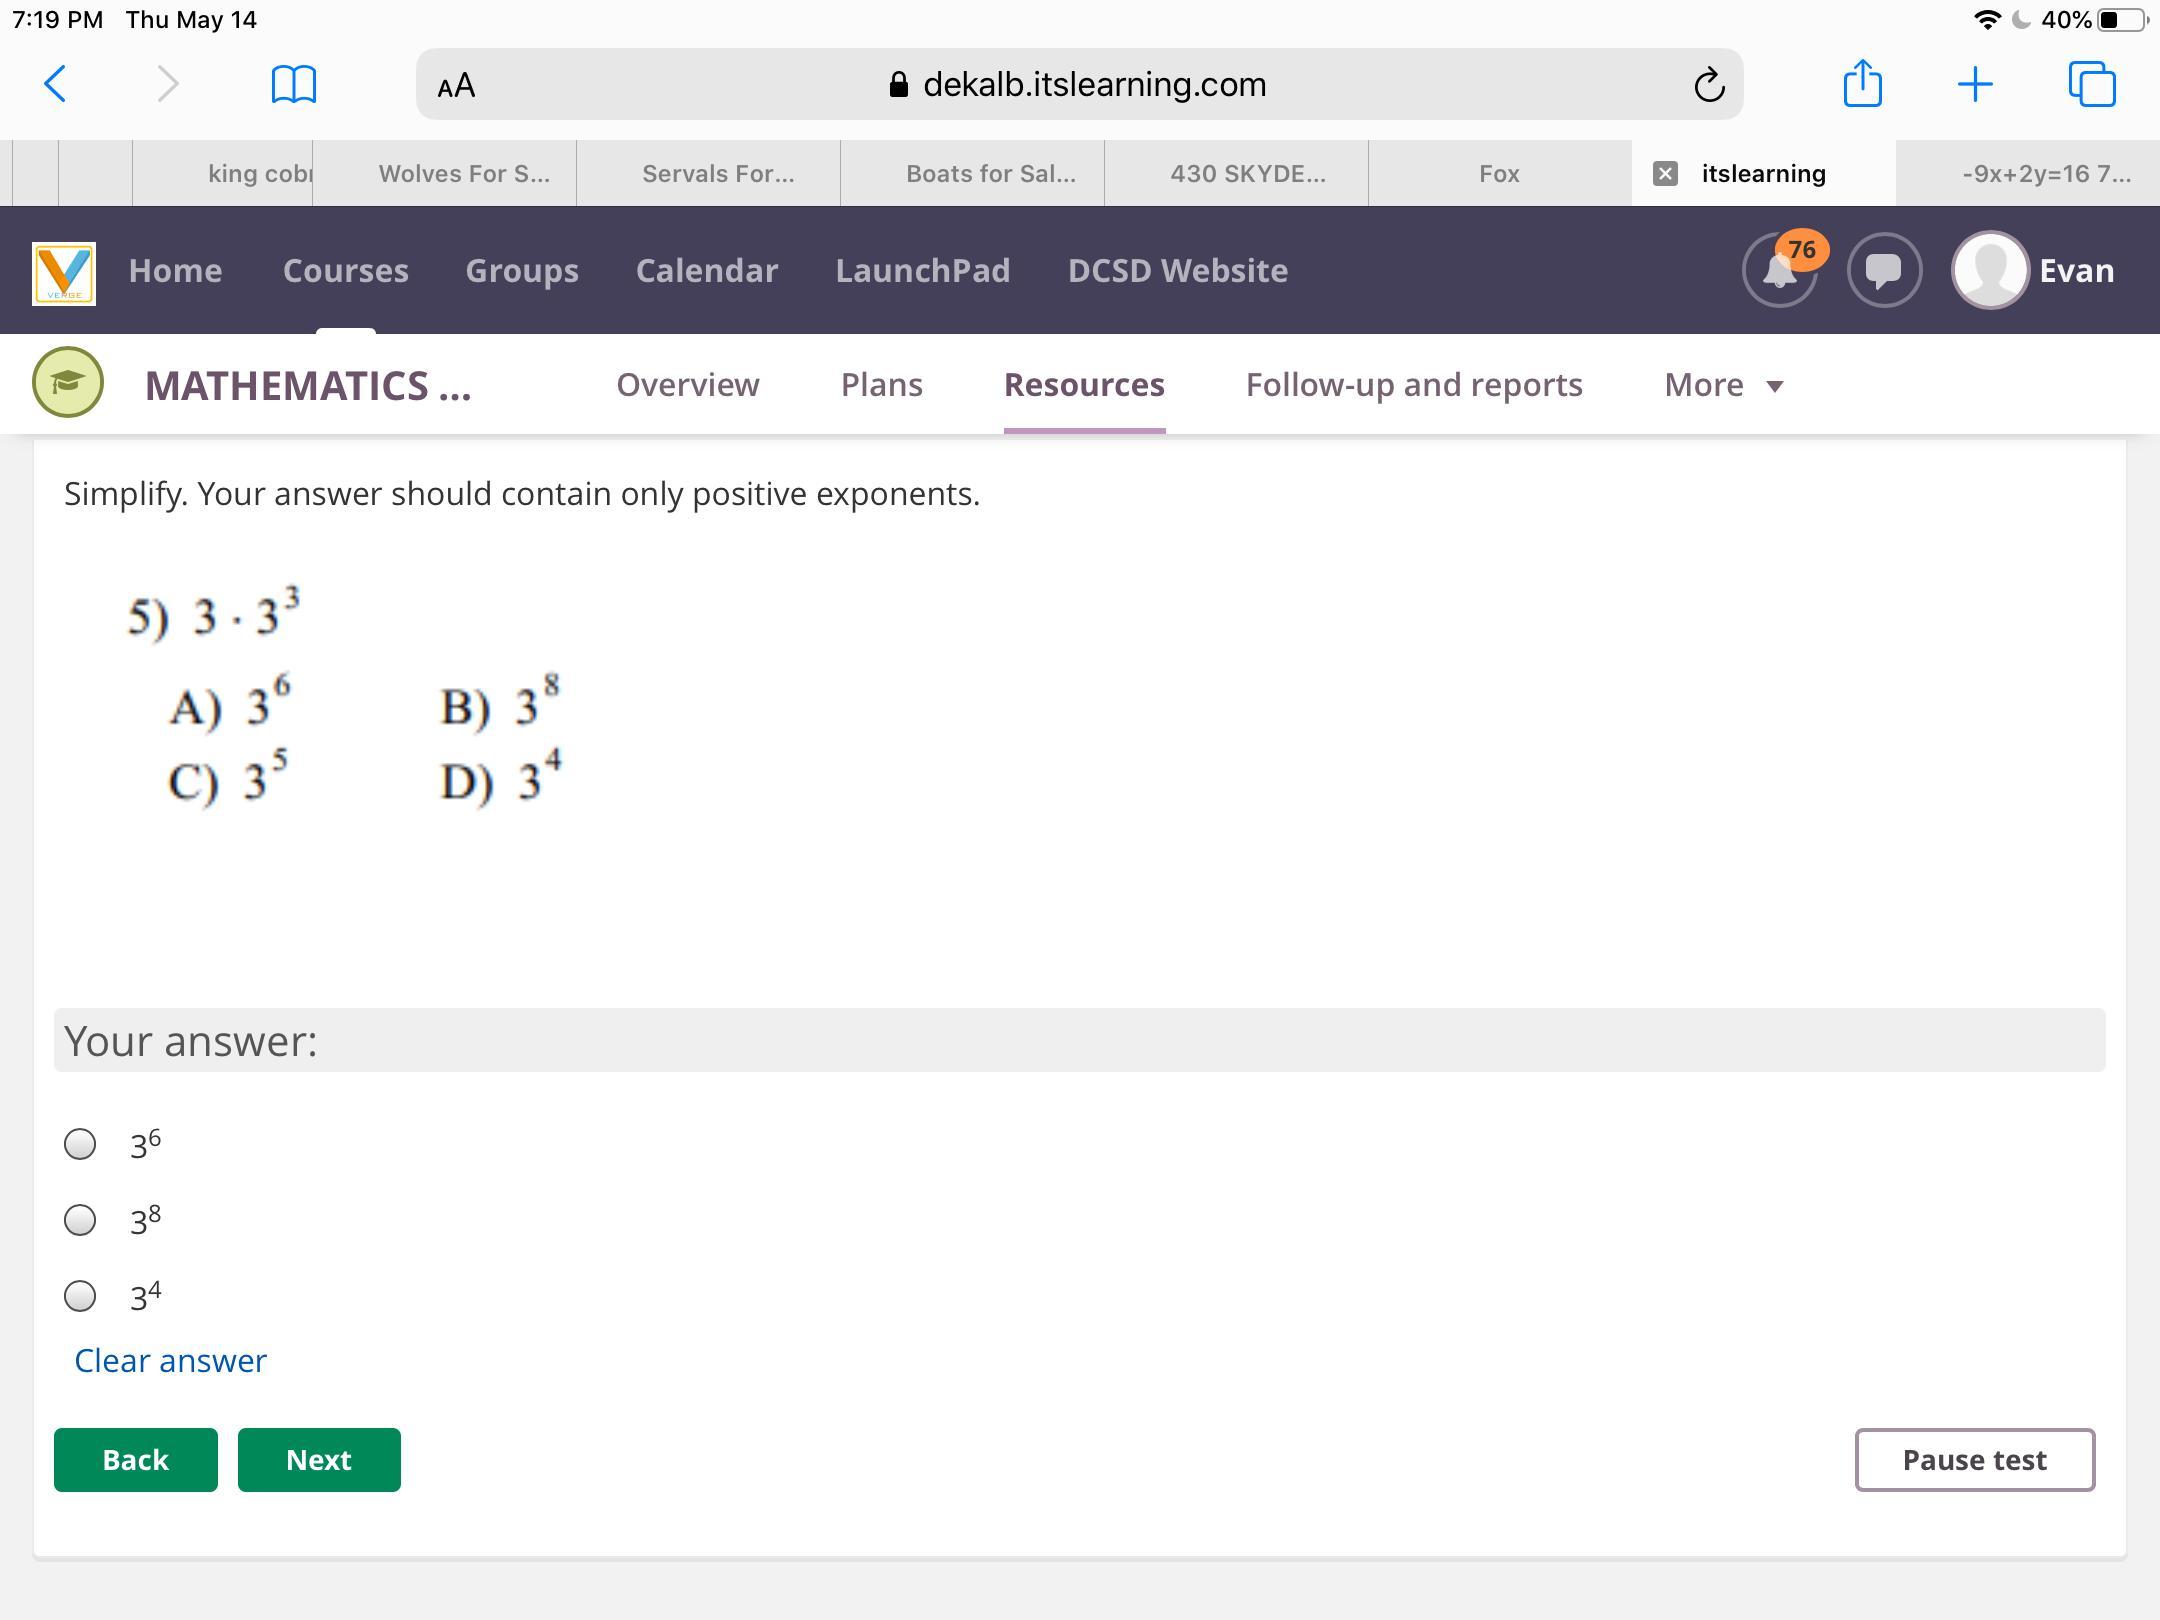Viewport: 2160px width, 1620px height.
Task: Select the 3⁴ answer radio button
Action: click(80, 1296)
